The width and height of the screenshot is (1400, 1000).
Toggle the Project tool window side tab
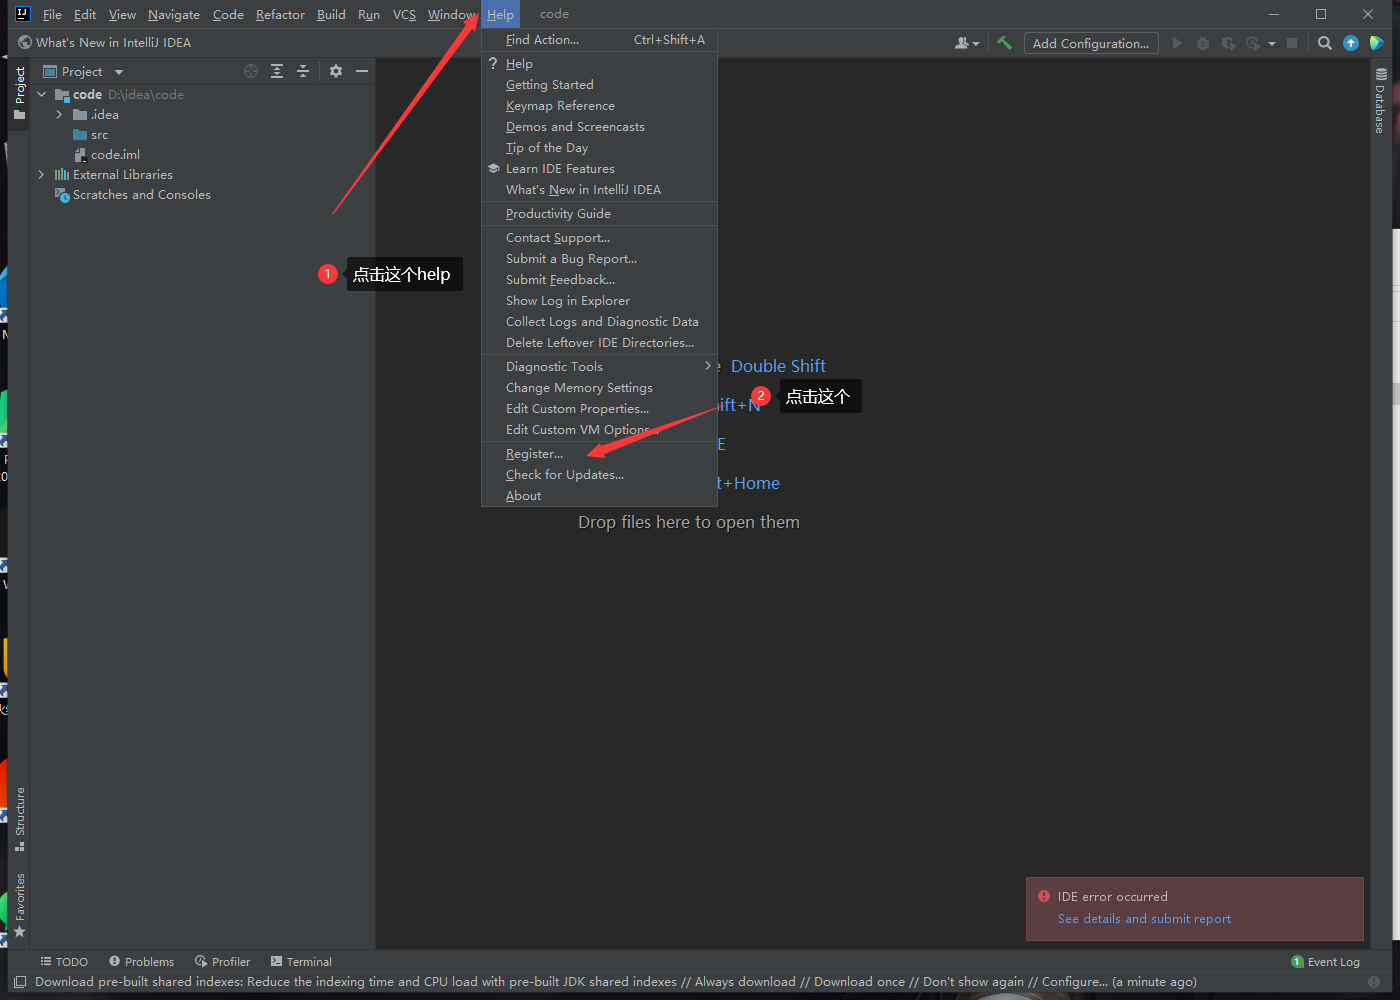19,93
